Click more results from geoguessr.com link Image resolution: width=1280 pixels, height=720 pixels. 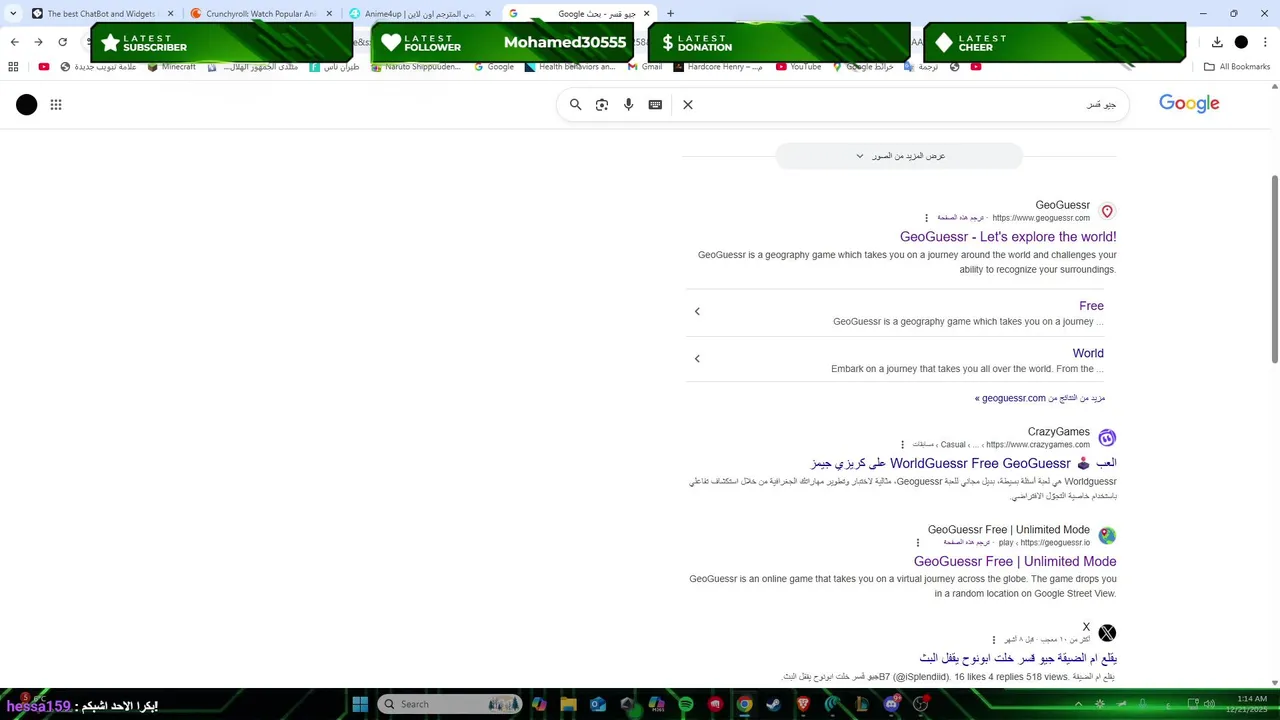pyautogui.click(x=1040, y=398)
